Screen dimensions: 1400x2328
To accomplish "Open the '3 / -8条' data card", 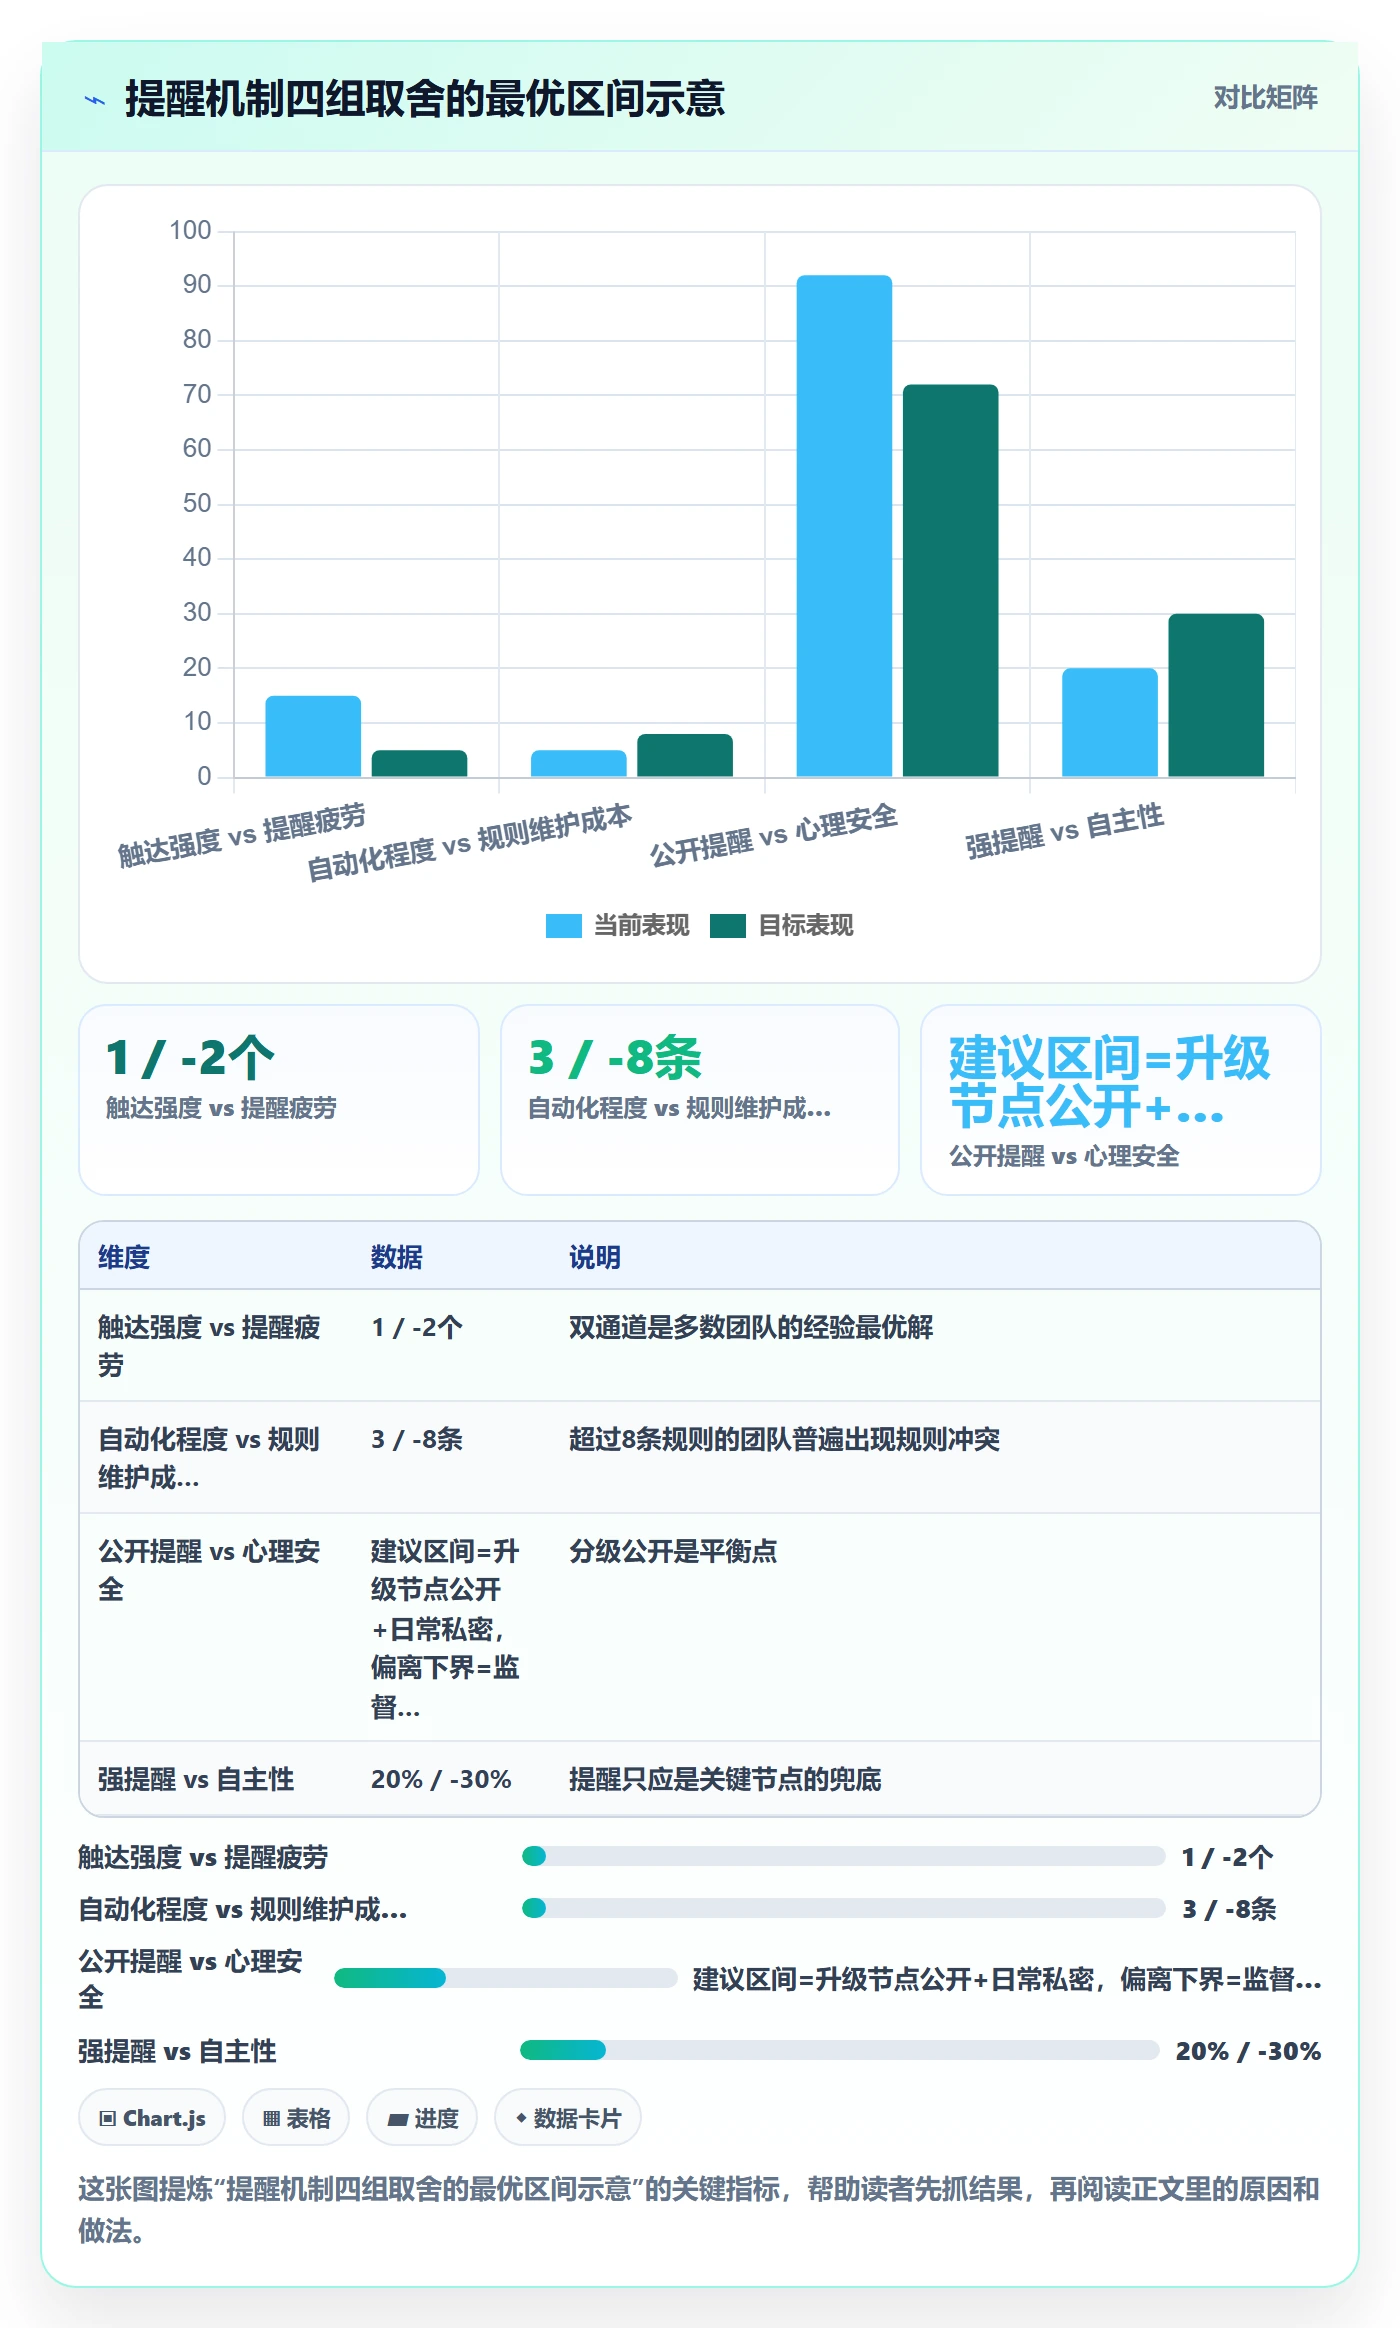I will pyautogui.click(x=700, y=1100).
